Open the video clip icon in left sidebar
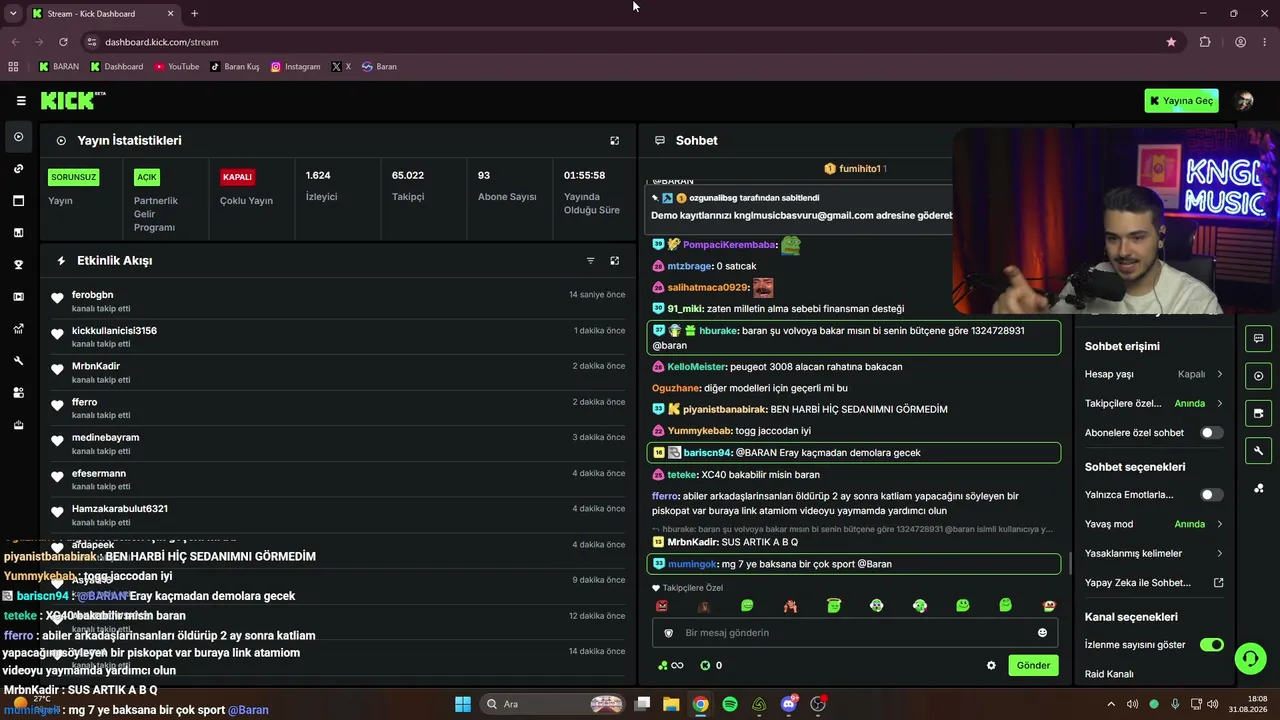The image size is (1280, 720). pos(18,297)
